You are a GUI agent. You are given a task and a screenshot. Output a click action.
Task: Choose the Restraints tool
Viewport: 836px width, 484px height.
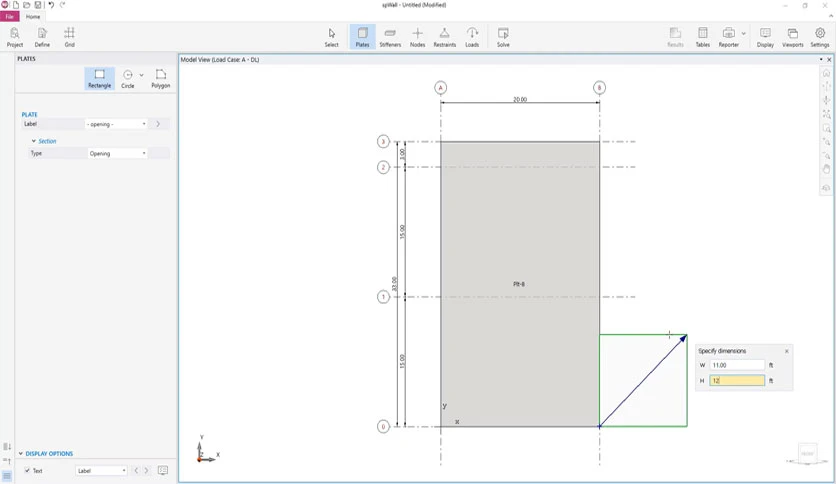click(445, 37)
